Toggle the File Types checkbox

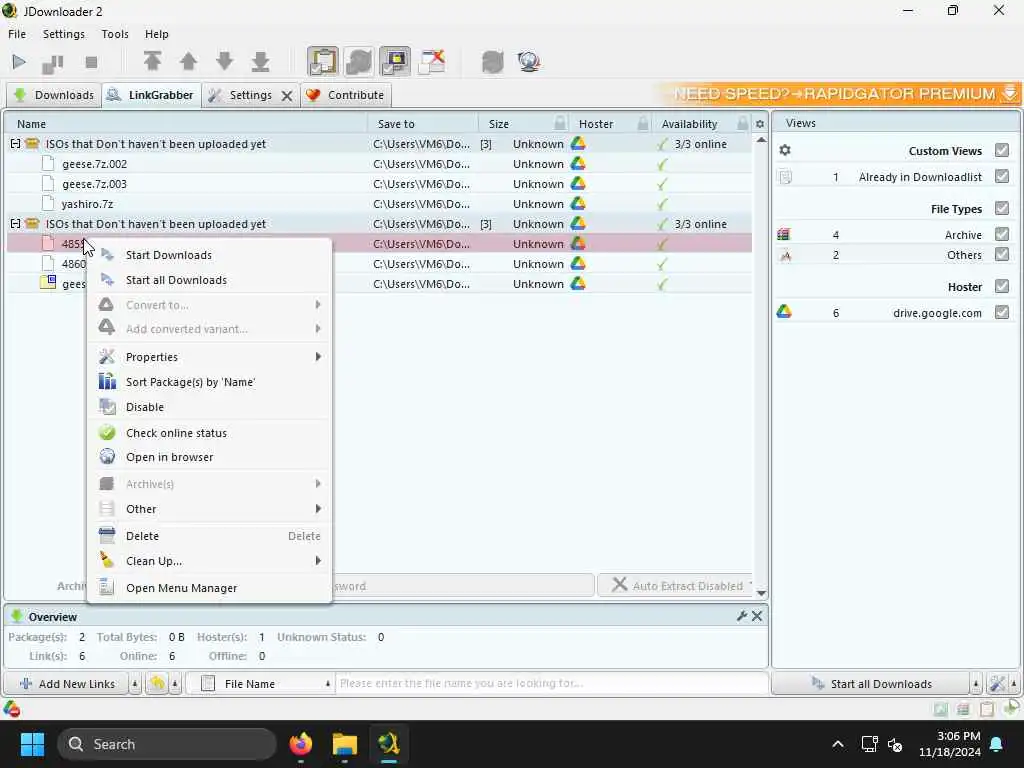[1002, 208]
